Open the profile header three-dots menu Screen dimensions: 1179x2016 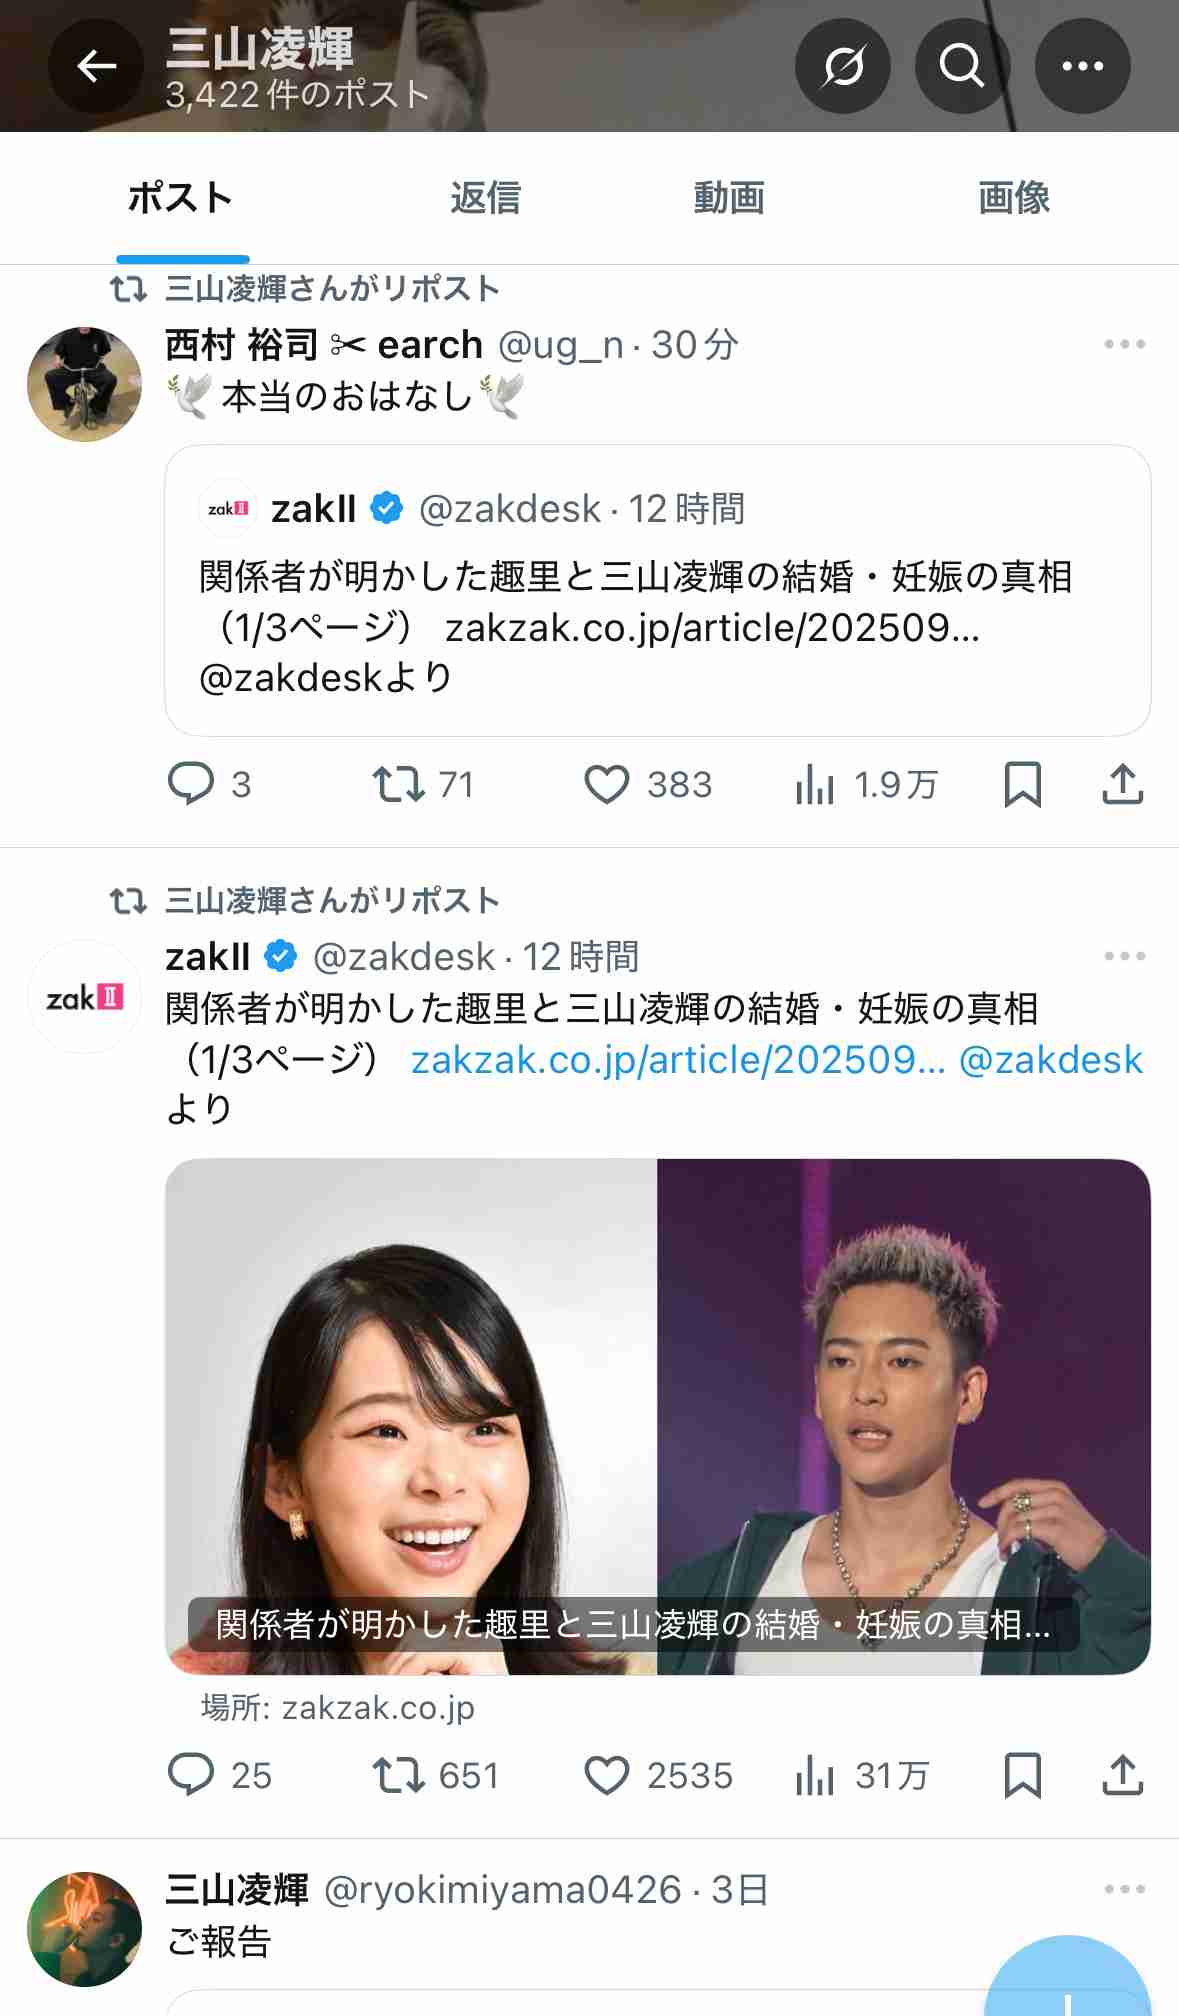1082,67
